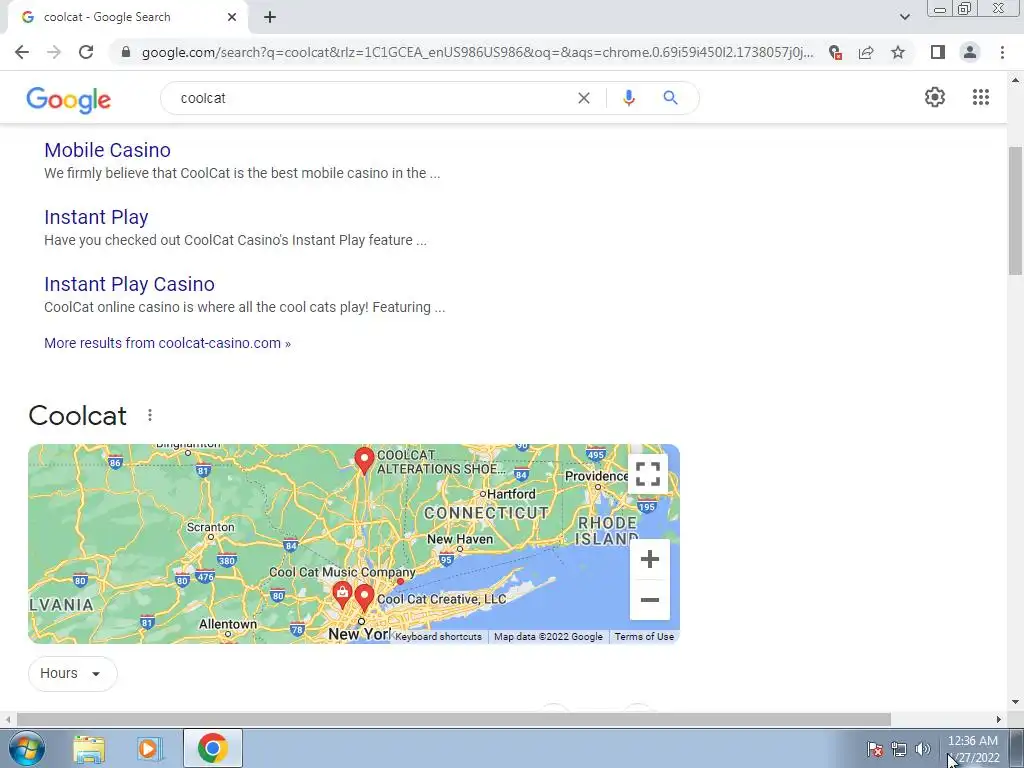The image size is (1024, 768).
Task: Bookmark this page with the star
Action: point(898,52)
